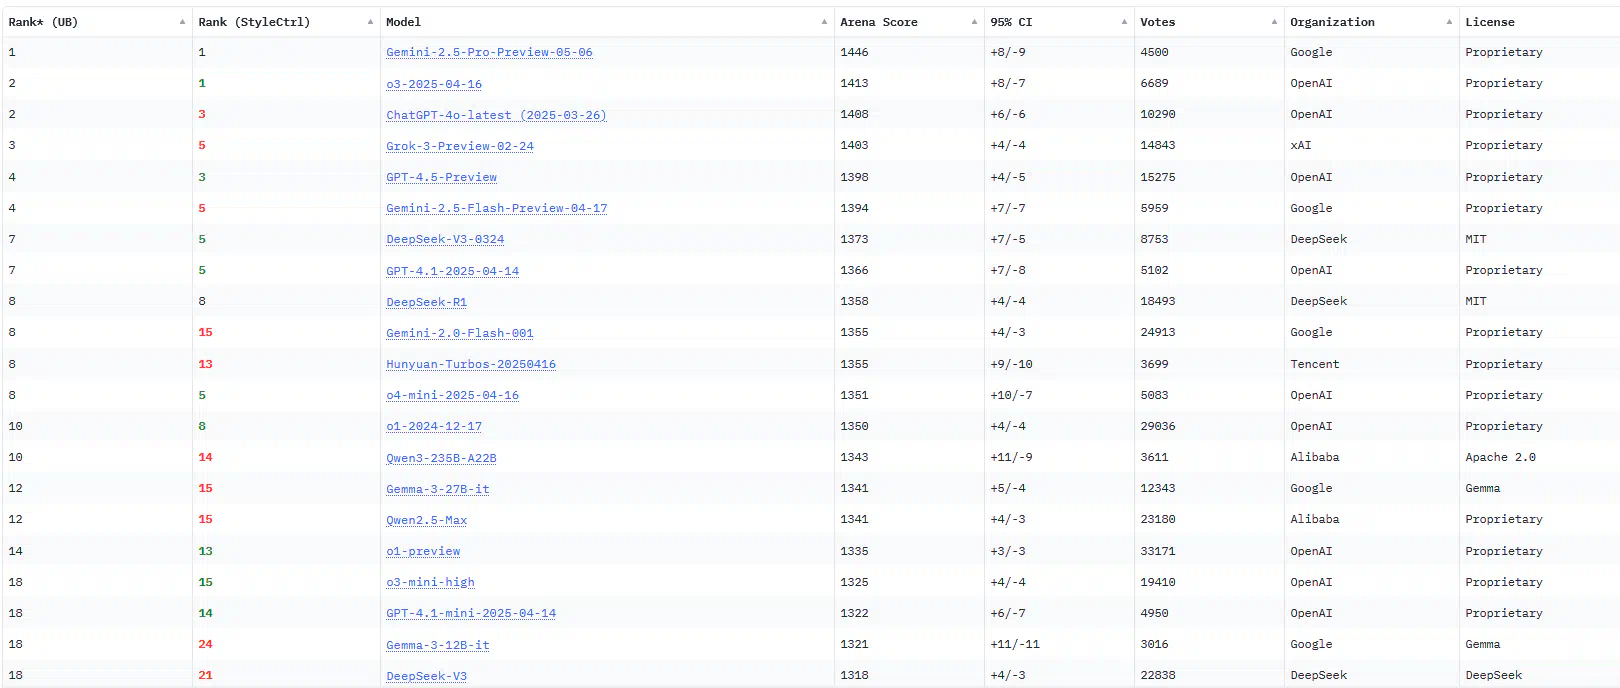Select the Votes value 4500
Image resolution: width=1620 pixels, height=688 pixels.
coord(1154,52)
